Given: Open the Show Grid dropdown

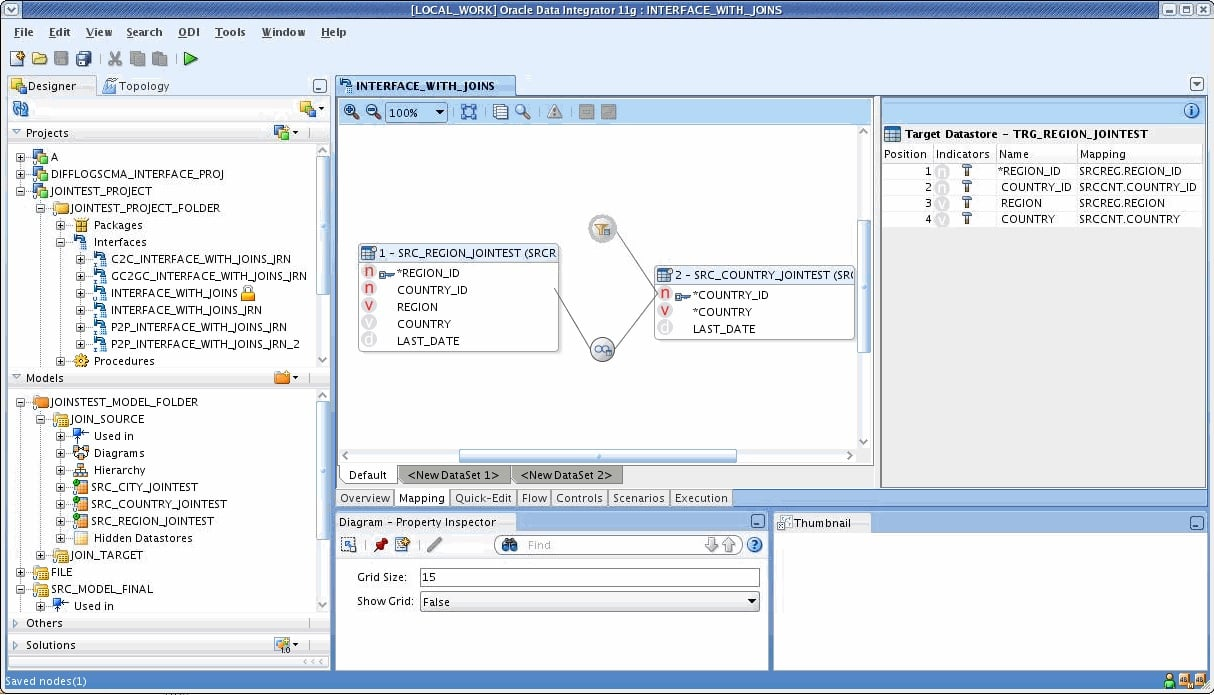Looking at the screenshot, I should 752,601.
